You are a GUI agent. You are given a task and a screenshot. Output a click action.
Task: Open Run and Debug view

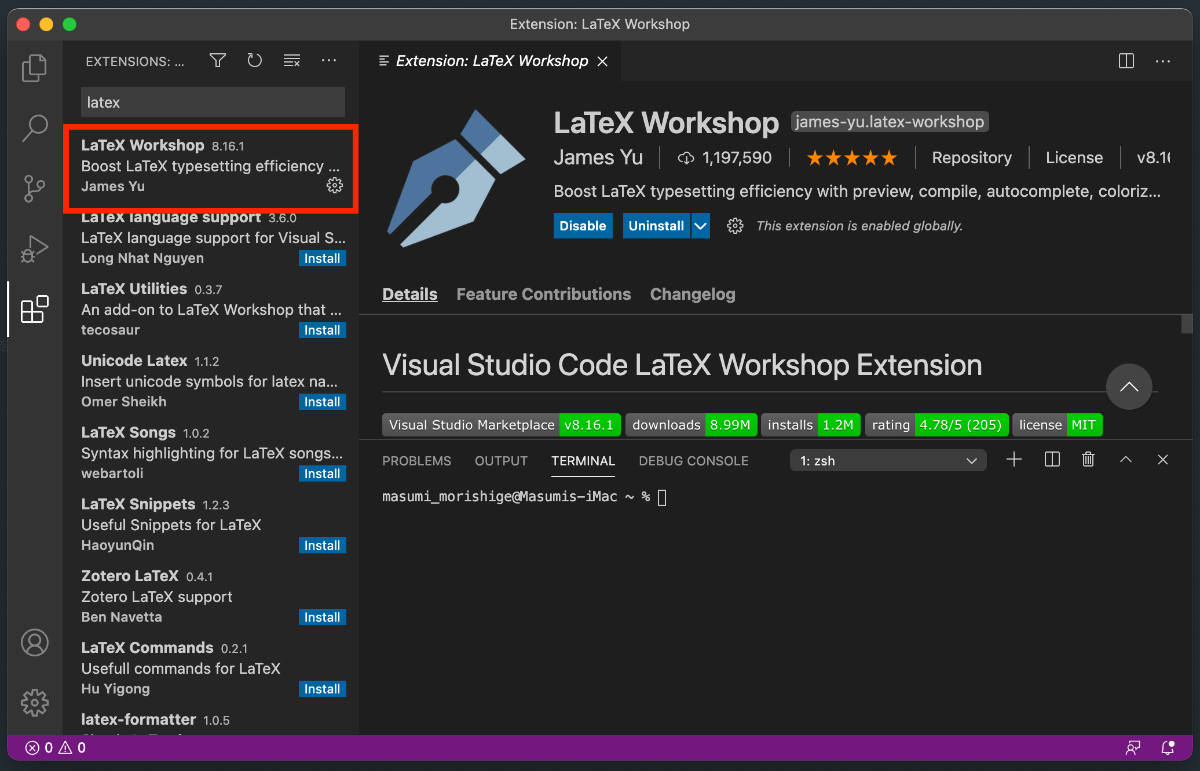pyautogui.click(x=35, y=249)
